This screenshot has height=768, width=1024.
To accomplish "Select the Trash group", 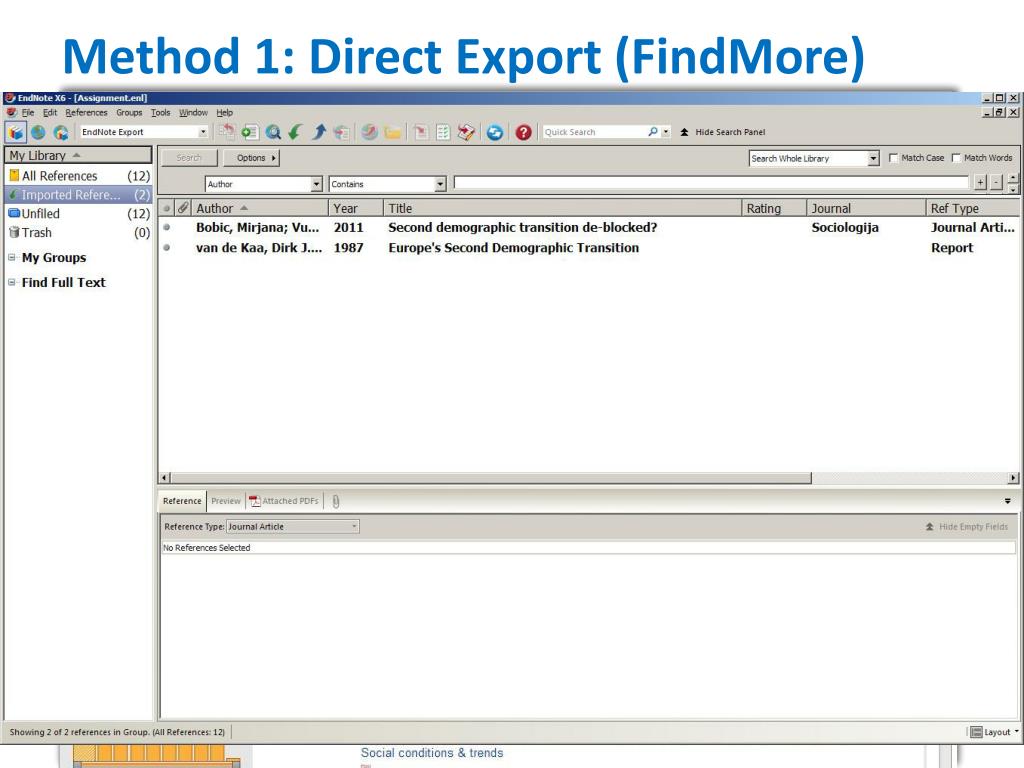I will (x=78, y=232).
